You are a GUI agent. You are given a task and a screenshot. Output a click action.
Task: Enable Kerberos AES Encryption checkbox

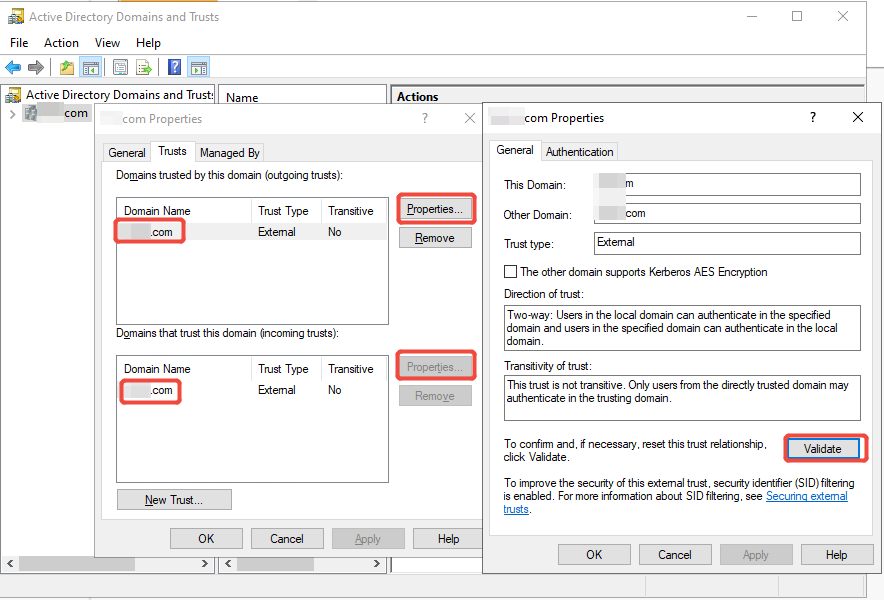[x=510, y=272]
